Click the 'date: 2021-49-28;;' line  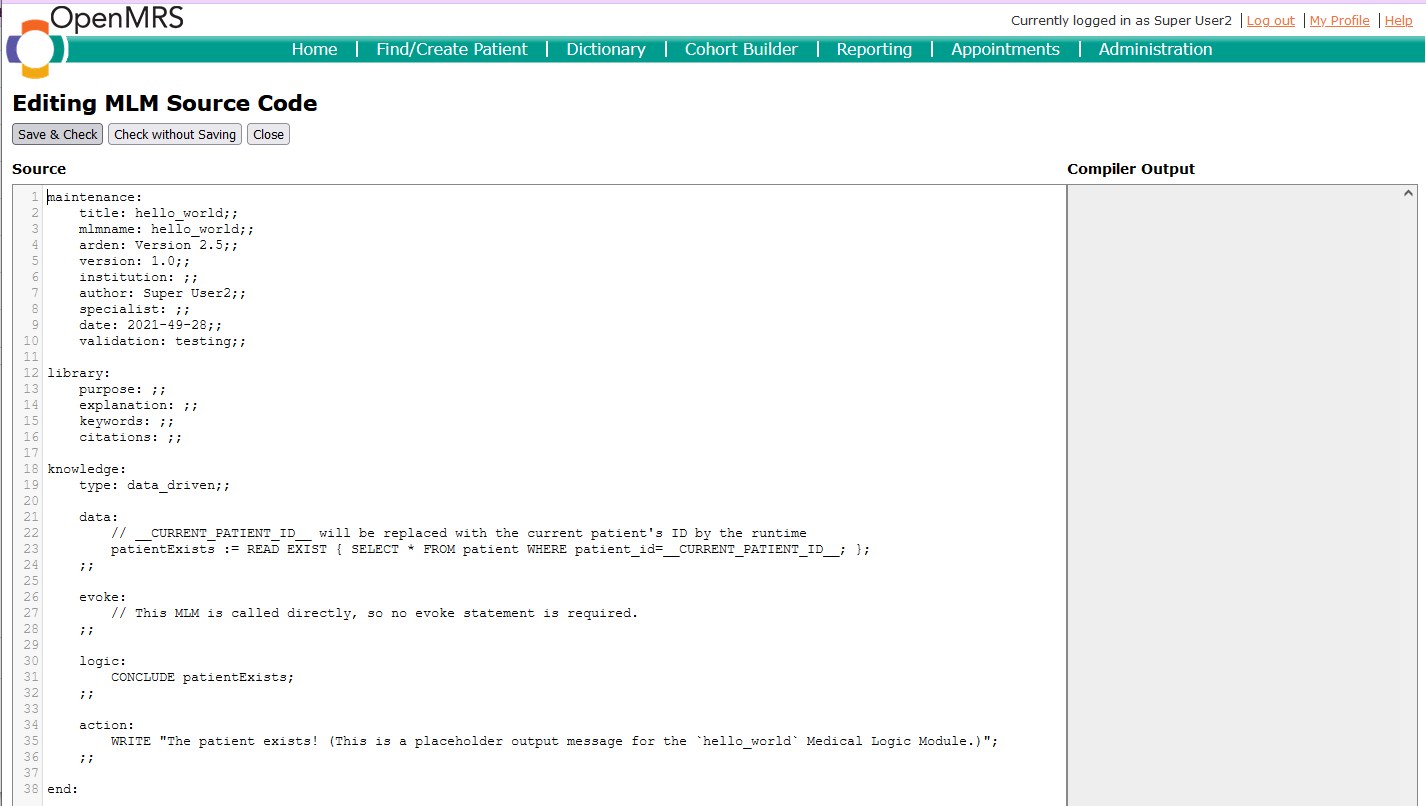click(151, 325)
